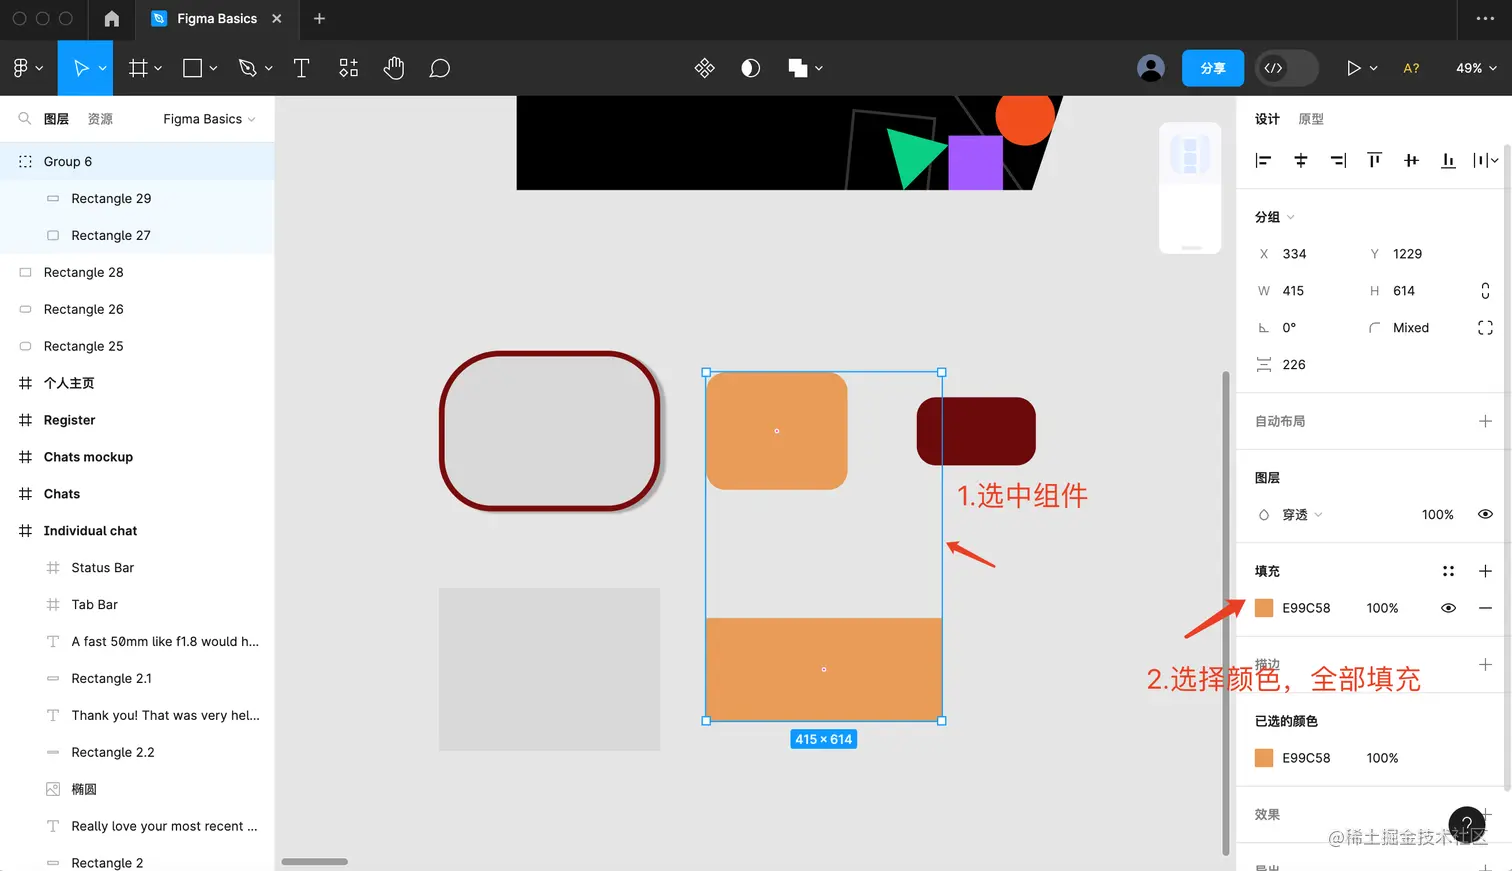This screenshot has height=871, width=1512.
Task: Click the canvas horizontal scrollbar
Action: (314, 862)
